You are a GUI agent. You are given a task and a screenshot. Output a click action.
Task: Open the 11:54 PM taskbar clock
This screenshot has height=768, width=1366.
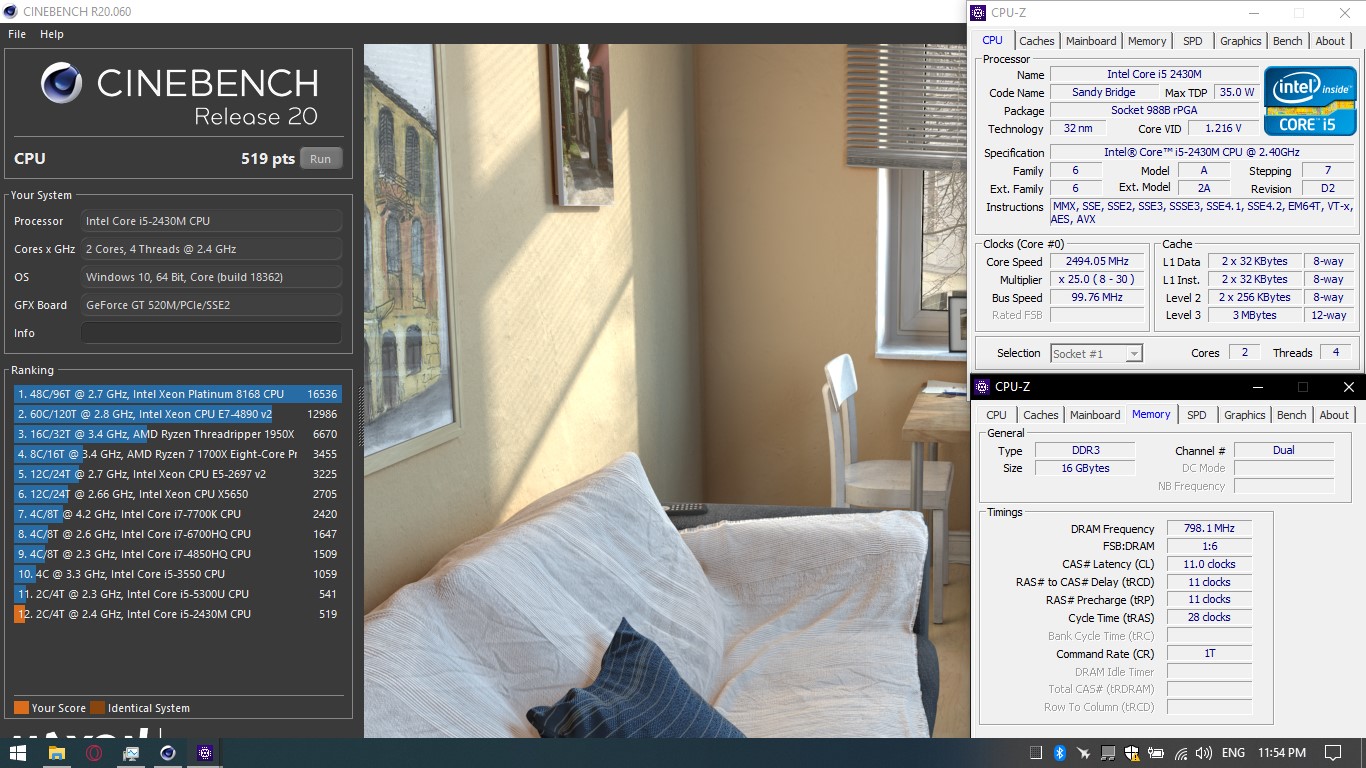point(1282,753)
